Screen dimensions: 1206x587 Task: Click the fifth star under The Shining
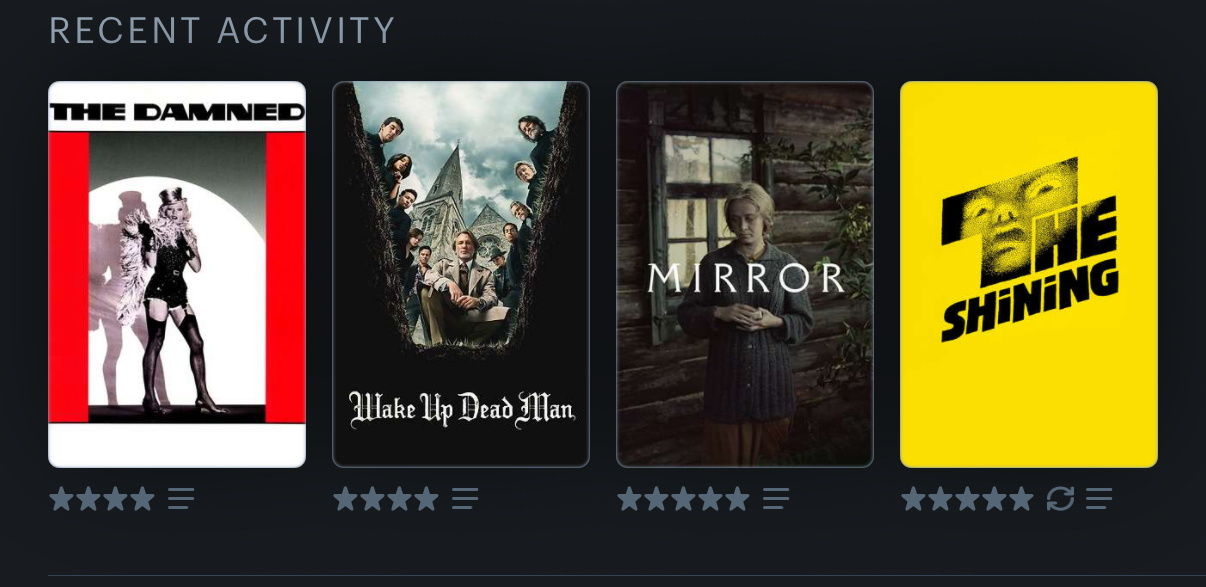point(1021,498)
